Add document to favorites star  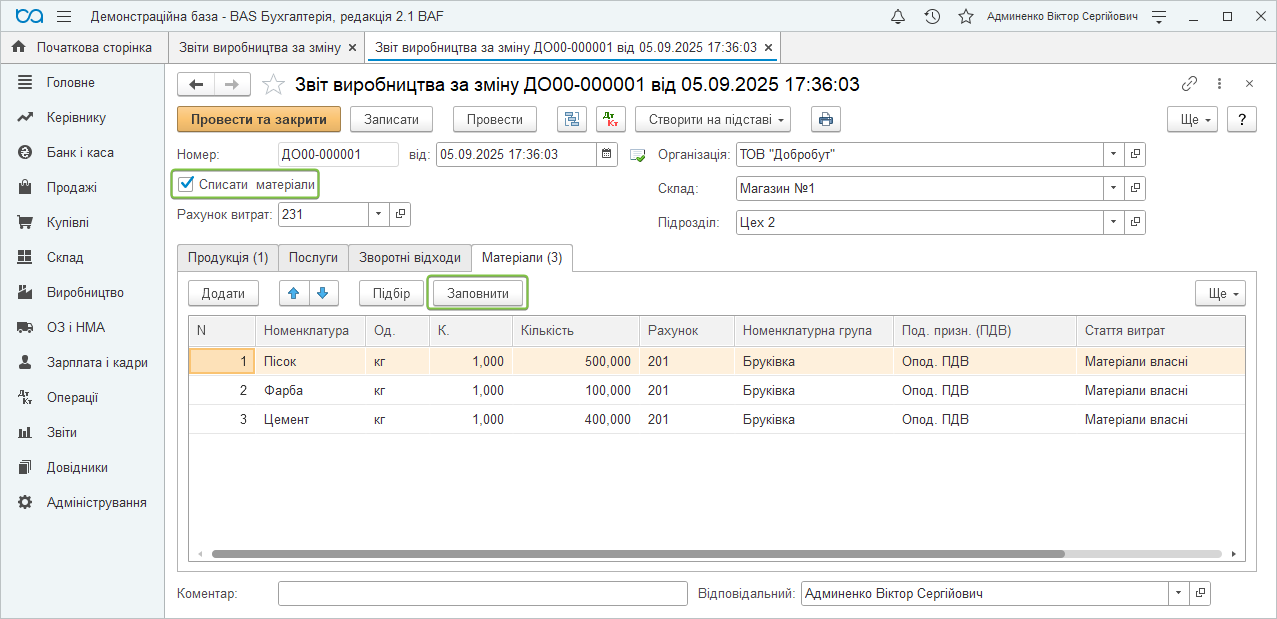click(x=273, y=85)
